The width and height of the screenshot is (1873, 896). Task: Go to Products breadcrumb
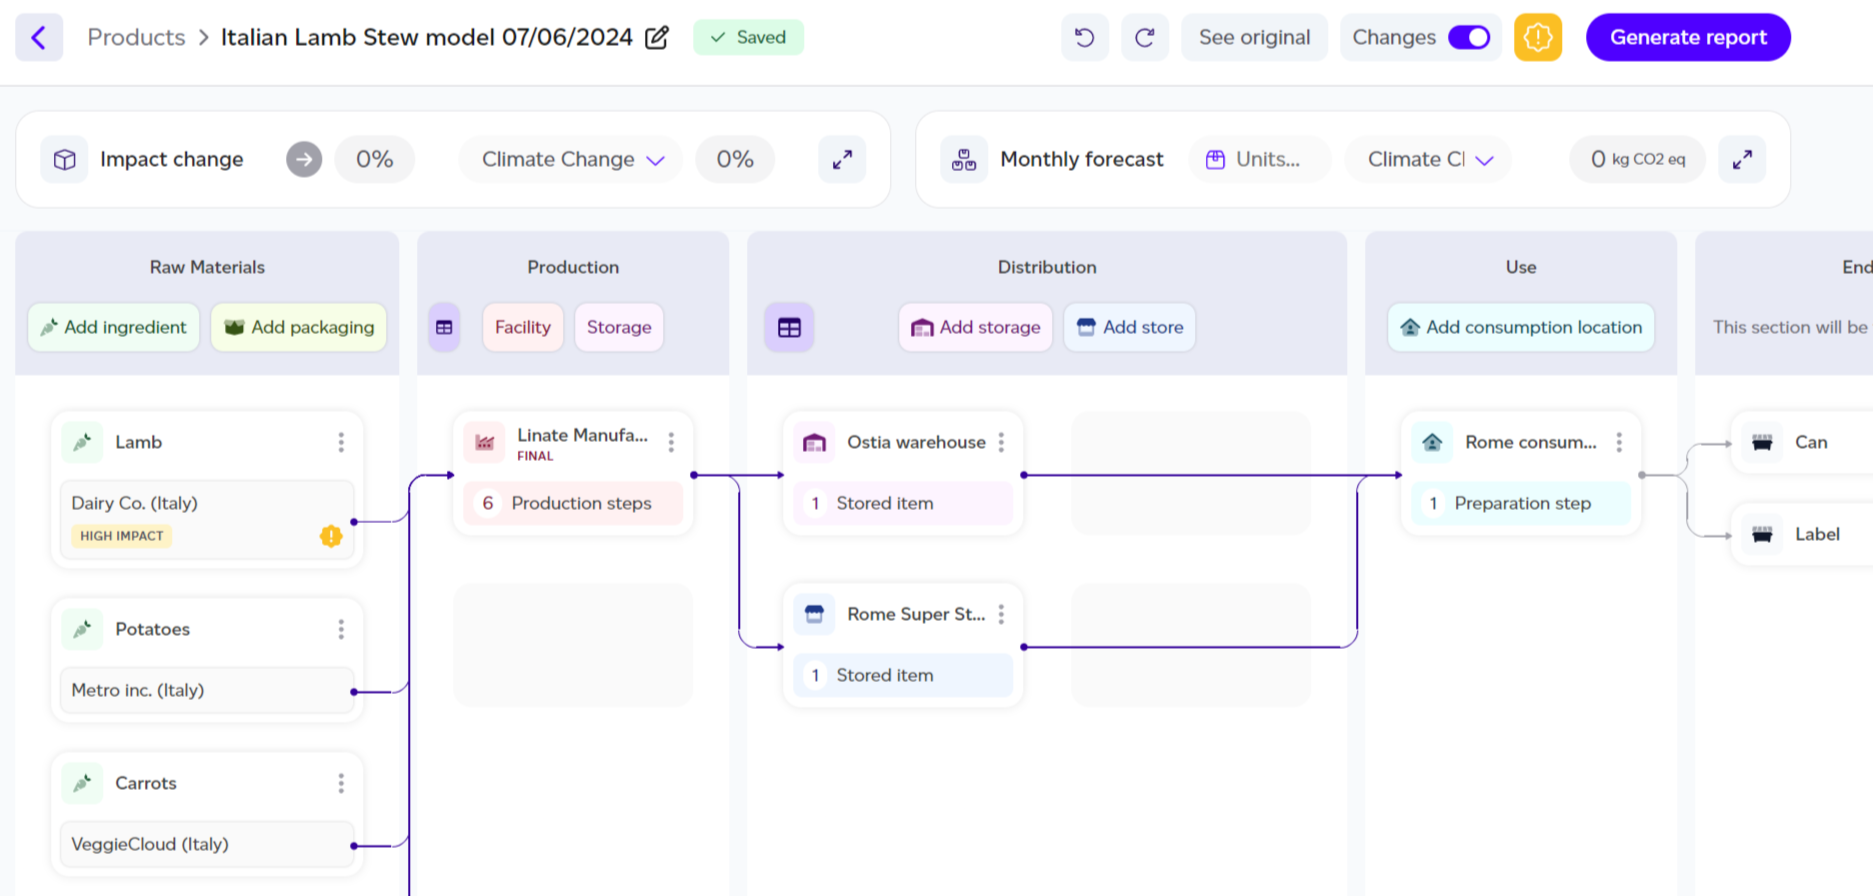click(136, 37)
